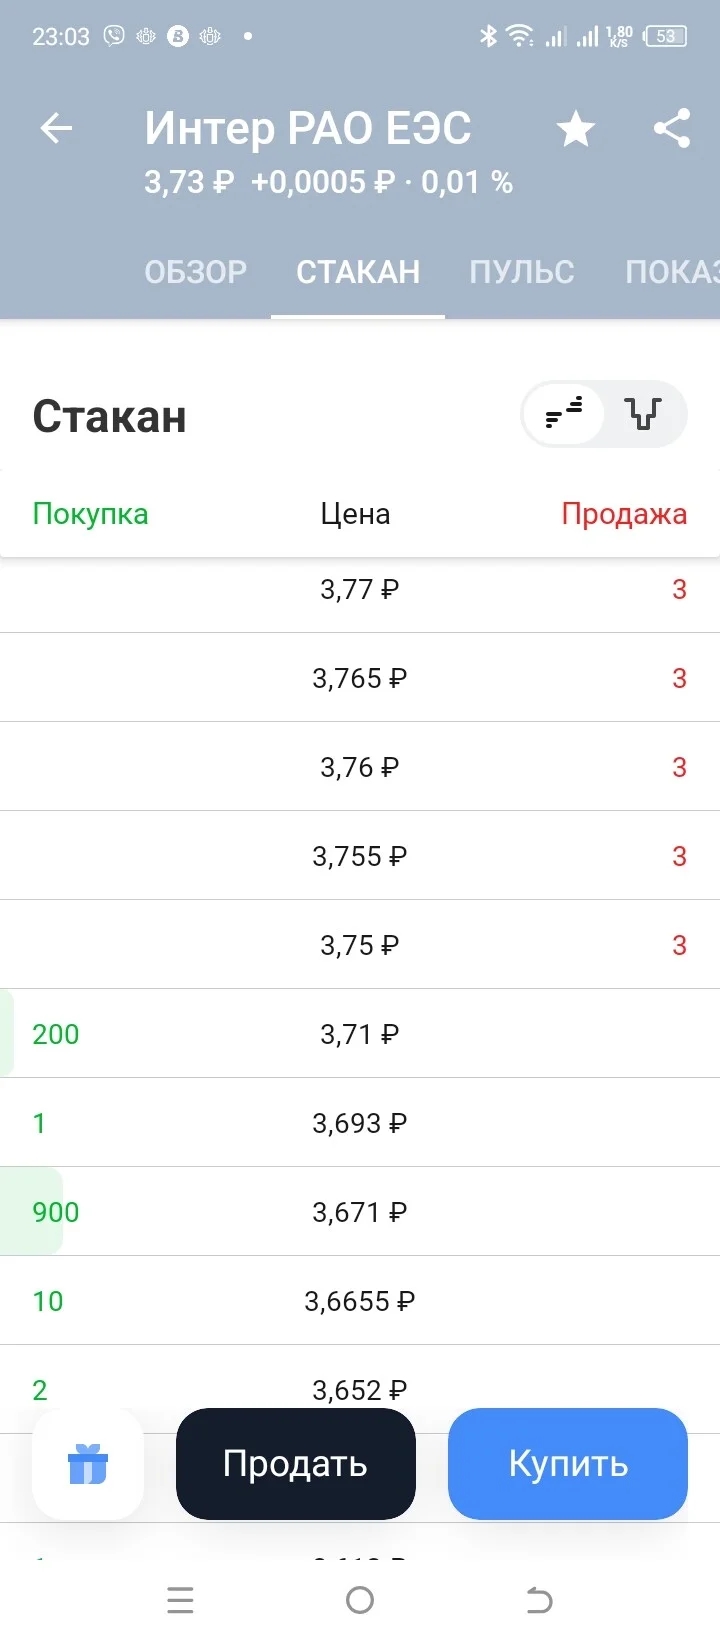Select the 3,77 ₽ sell price row
Image resolution: width=720 pixels, height=1640 pixels.
coord(360,589)
